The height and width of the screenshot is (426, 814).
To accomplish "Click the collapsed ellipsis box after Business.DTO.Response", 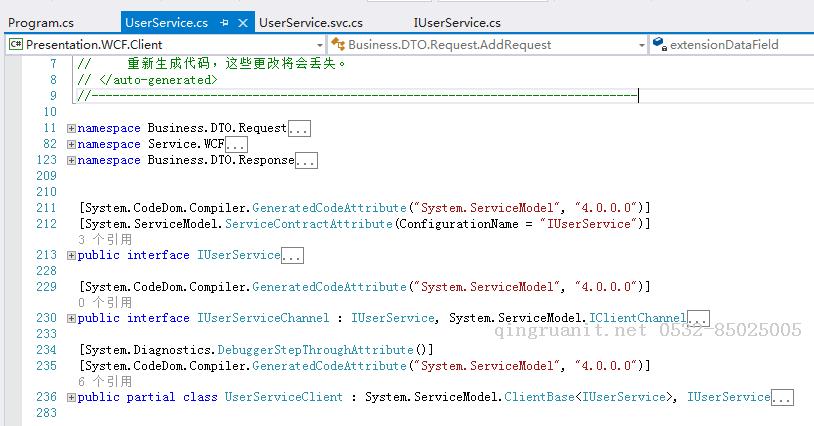I will [306, 161].
